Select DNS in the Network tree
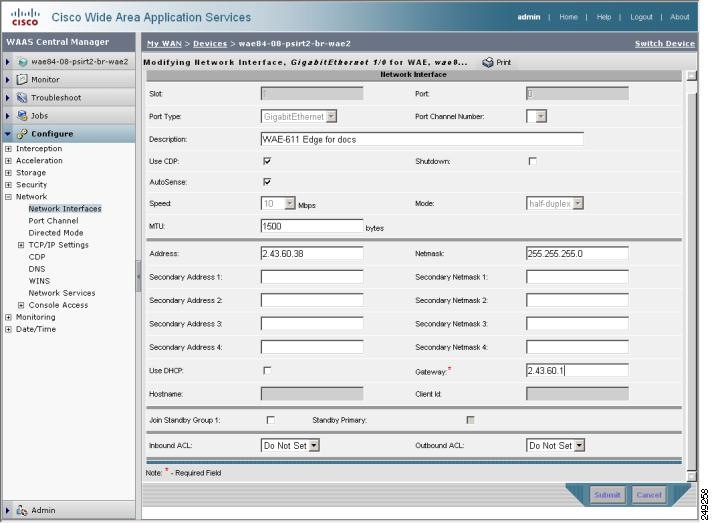 [37, 269]
